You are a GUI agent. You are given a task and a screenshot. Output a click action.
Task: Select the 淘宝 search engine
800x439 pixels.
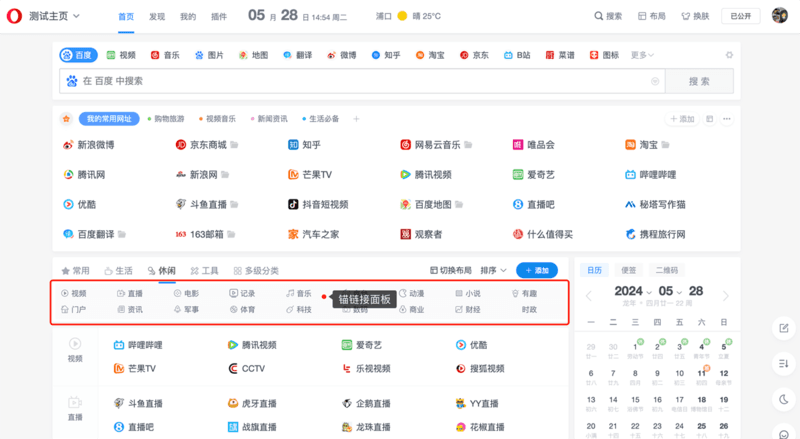[x=430, y=55]
